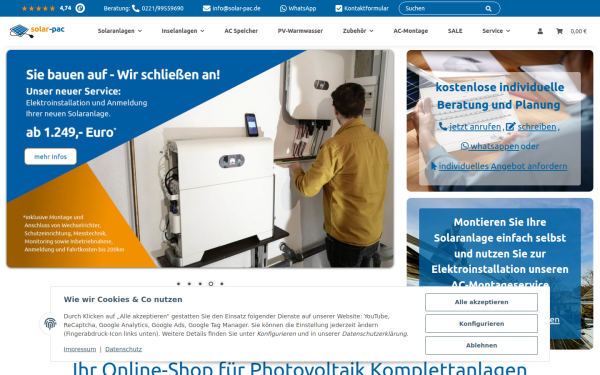The image size is (600, 375).
Task: Open the Kontaktformular link
Action: pos(366,8)
